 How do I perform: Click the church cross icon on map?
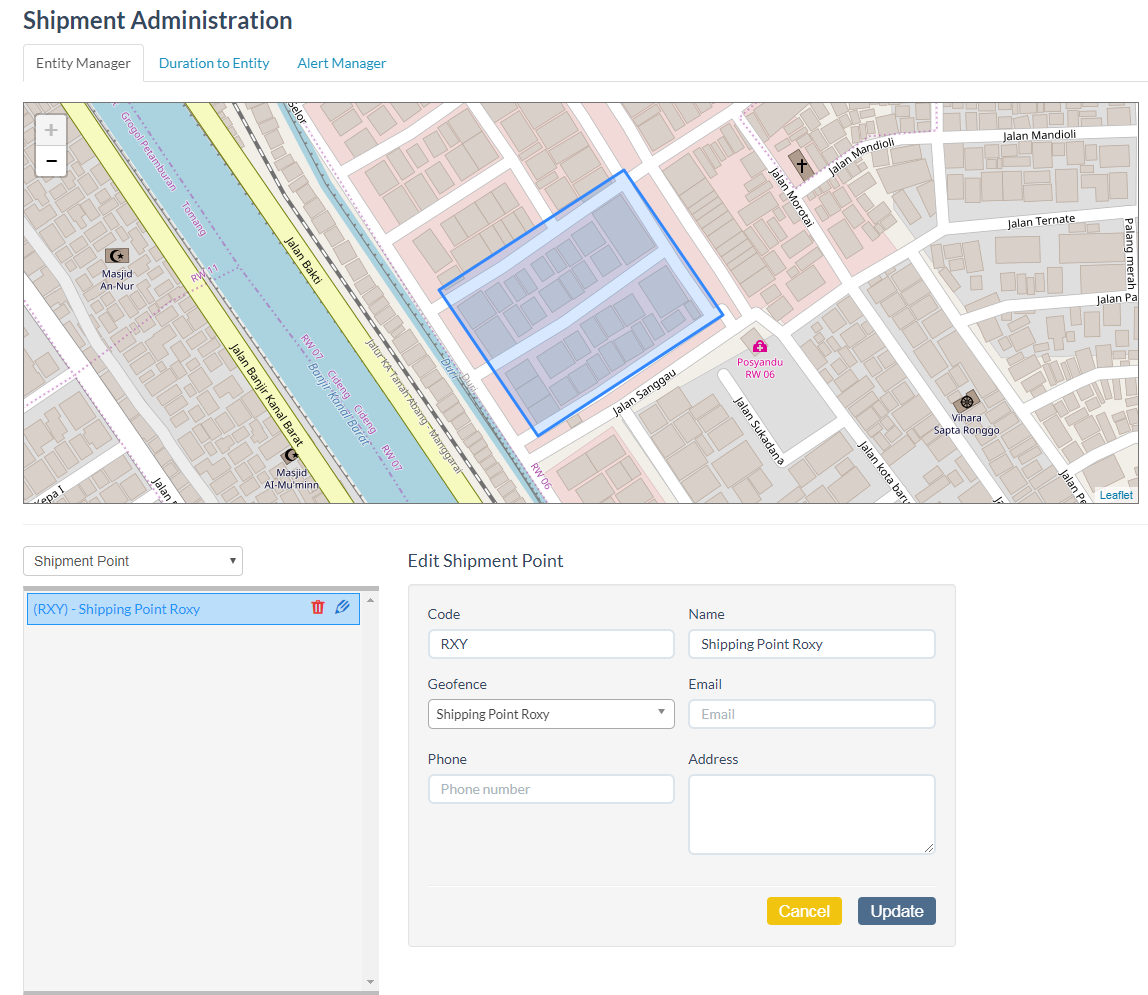pos(800,164)
